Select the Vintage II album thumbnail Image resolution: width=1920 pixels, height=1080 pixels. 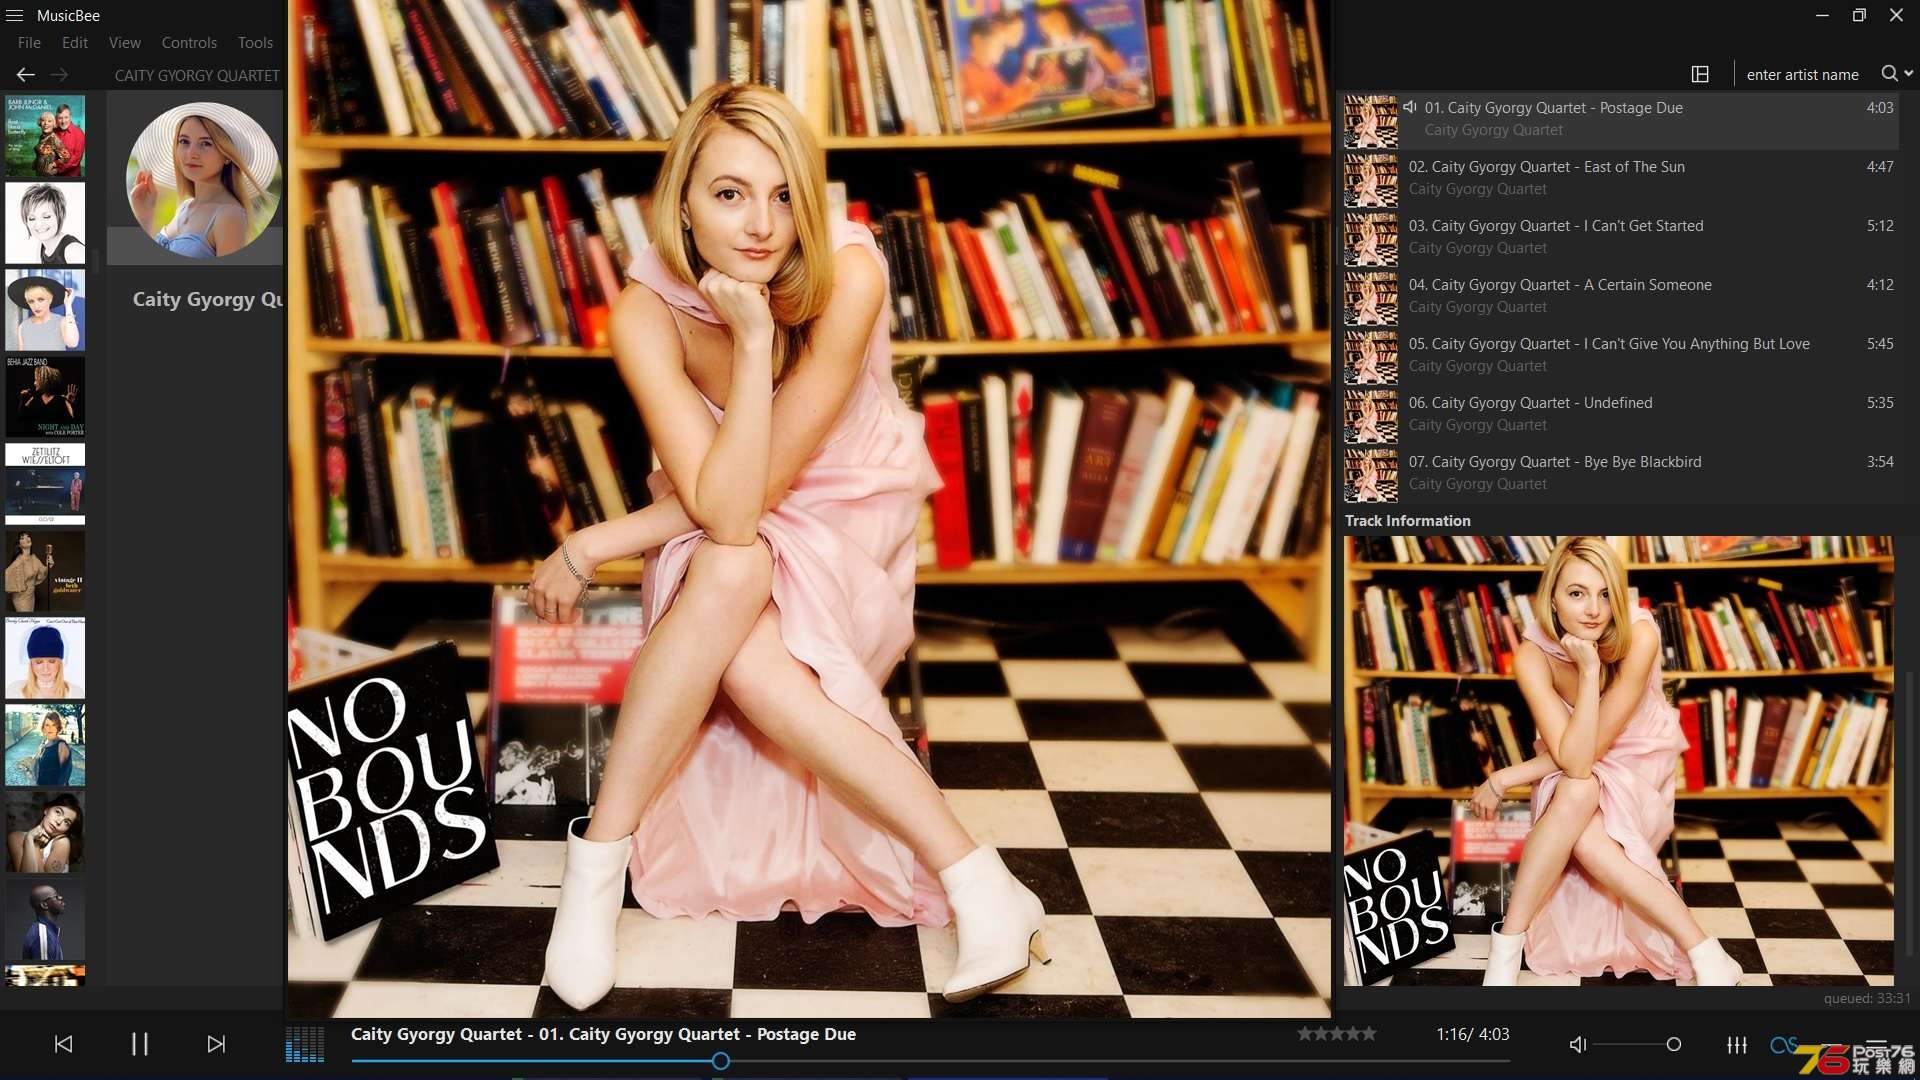point(45,571)
